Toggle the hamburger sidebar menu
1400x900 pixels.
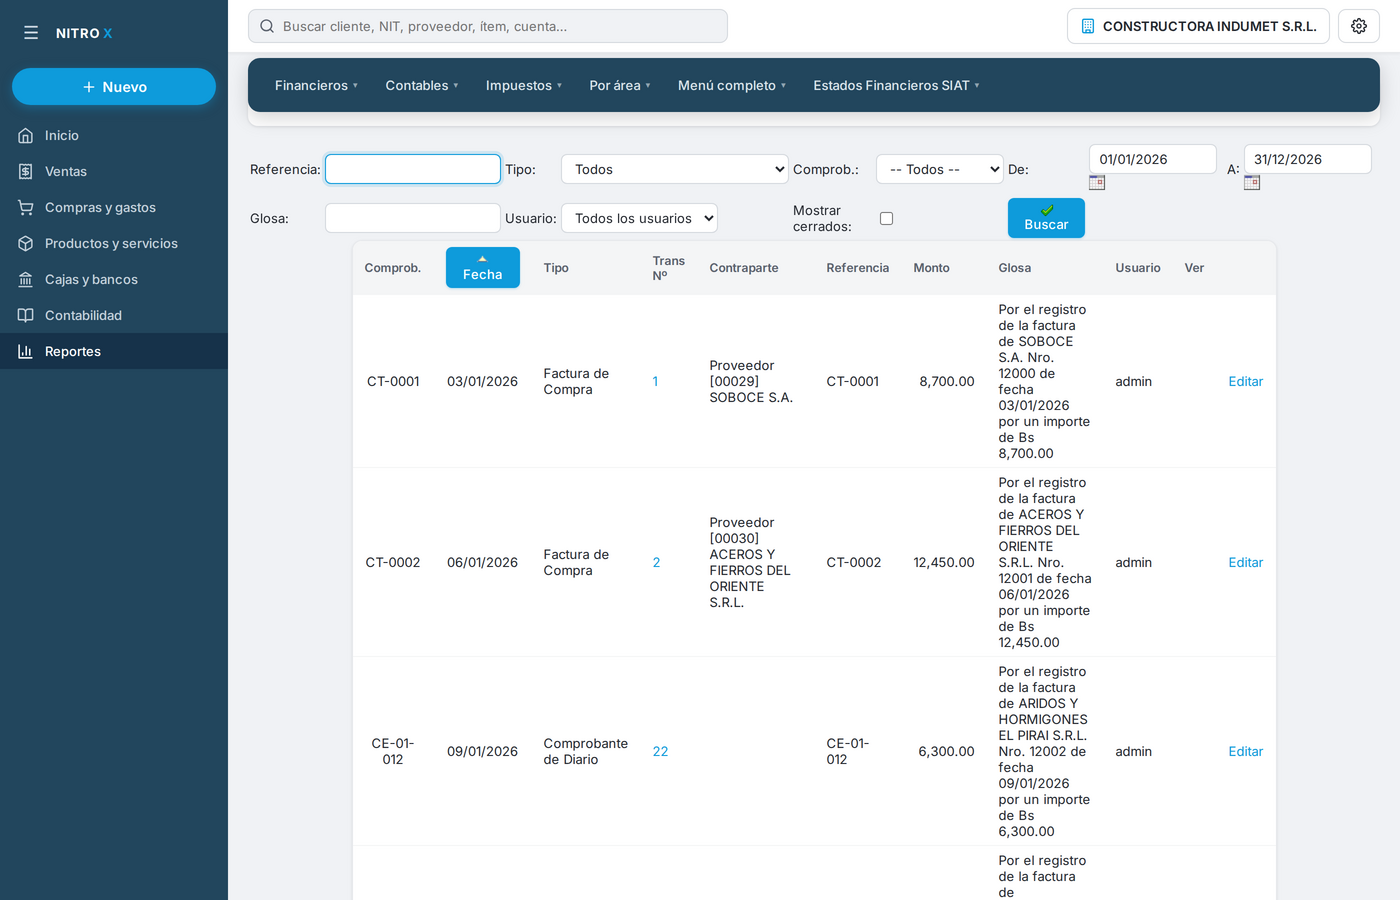click(31, 33)
